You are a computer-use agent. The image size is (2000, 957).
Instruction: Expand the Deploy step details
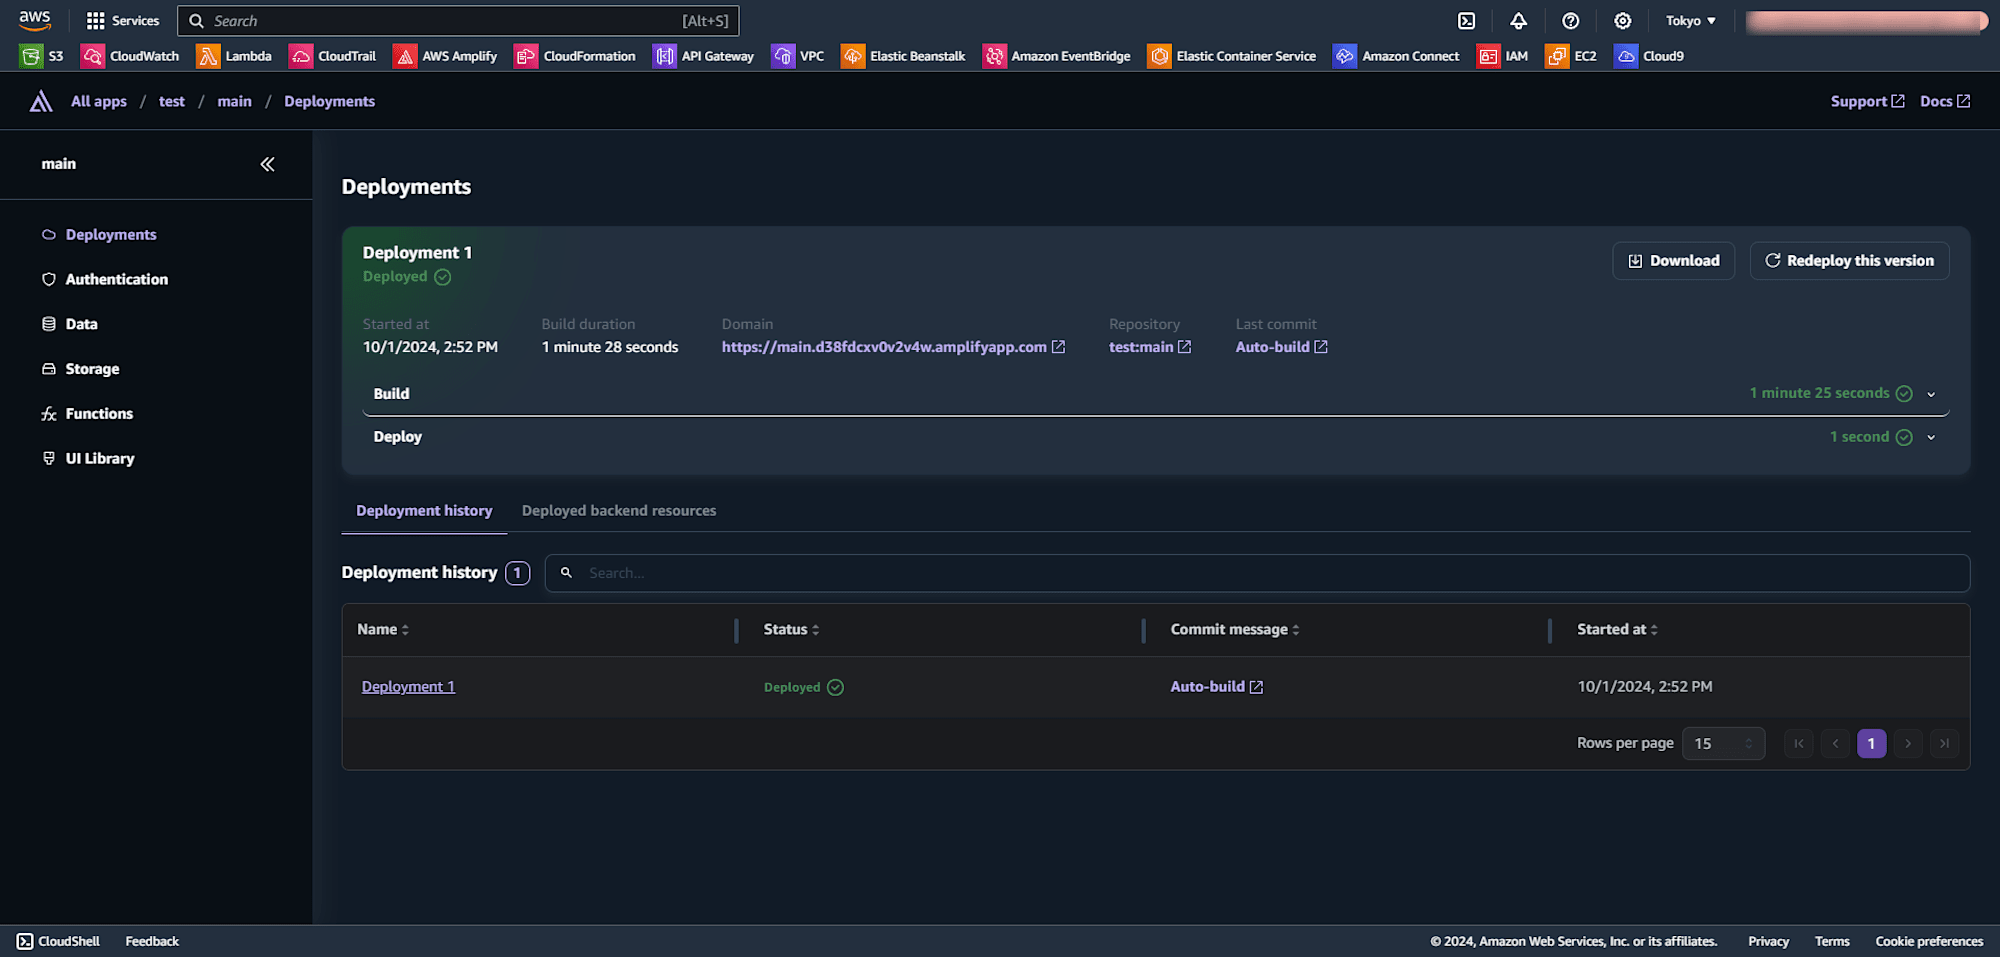click(x=1931, y=437)
